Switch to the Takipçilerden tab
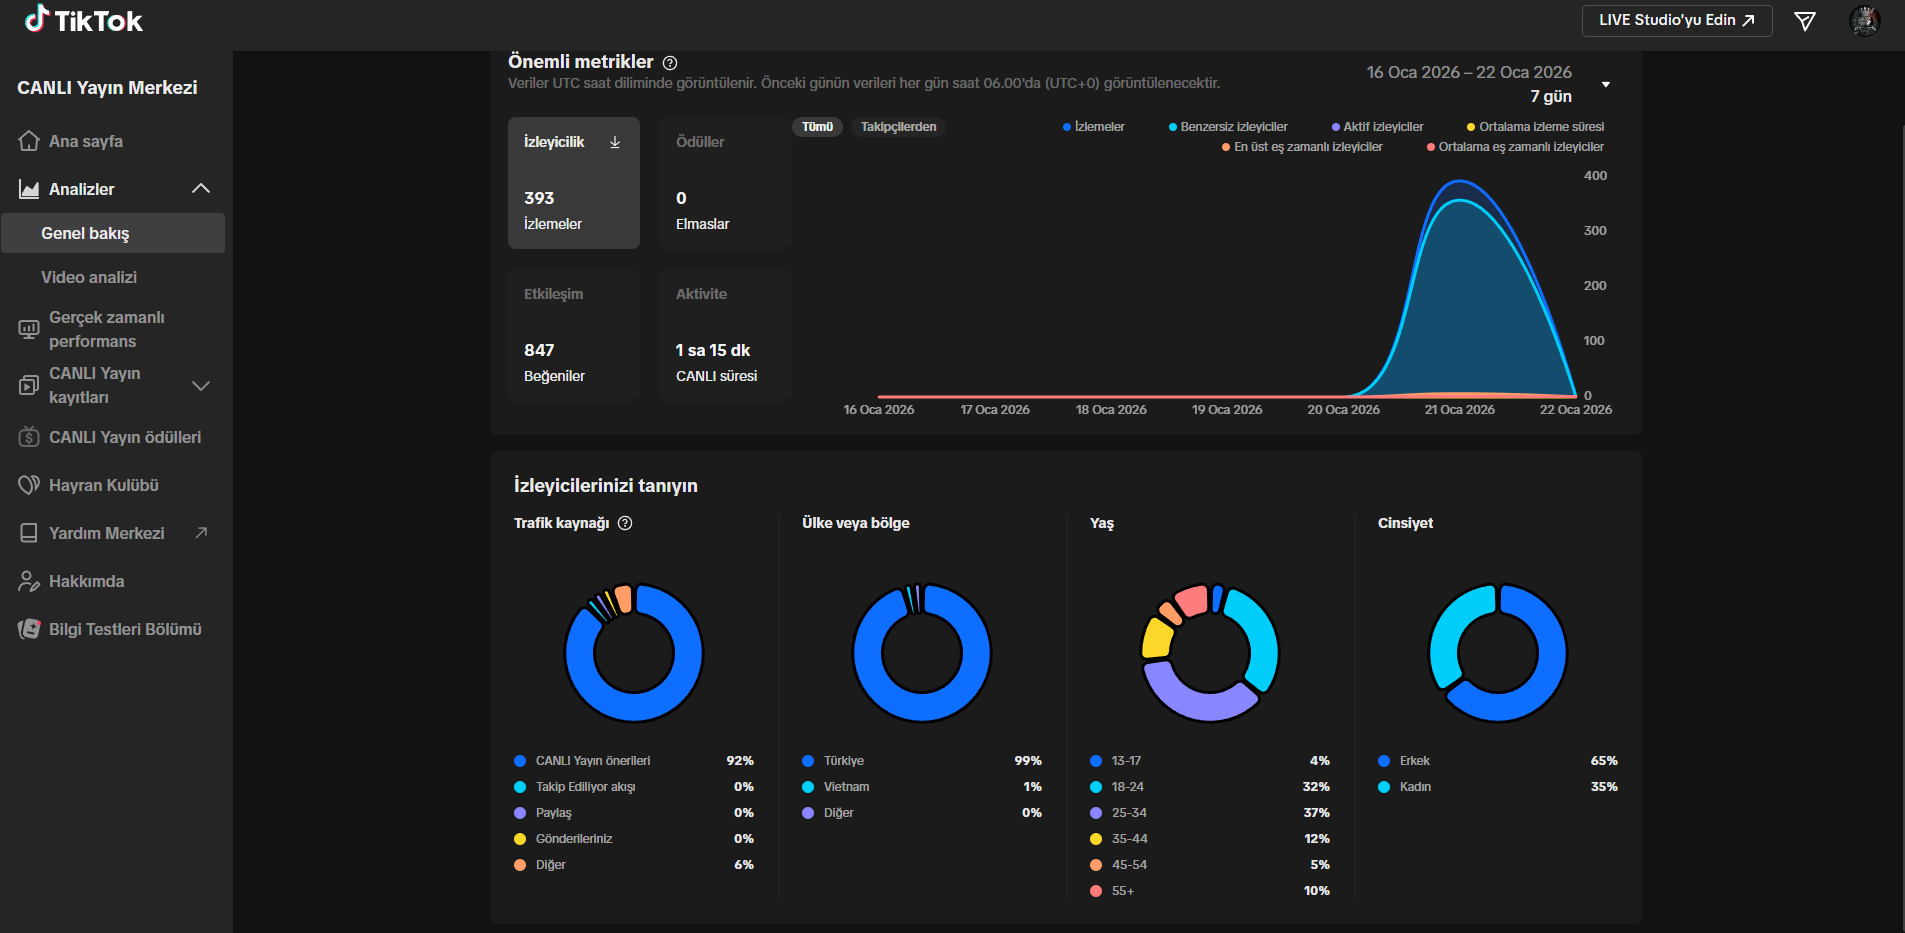The height and width of the screenshot is (933, 1905). click(x=898, y=127)
